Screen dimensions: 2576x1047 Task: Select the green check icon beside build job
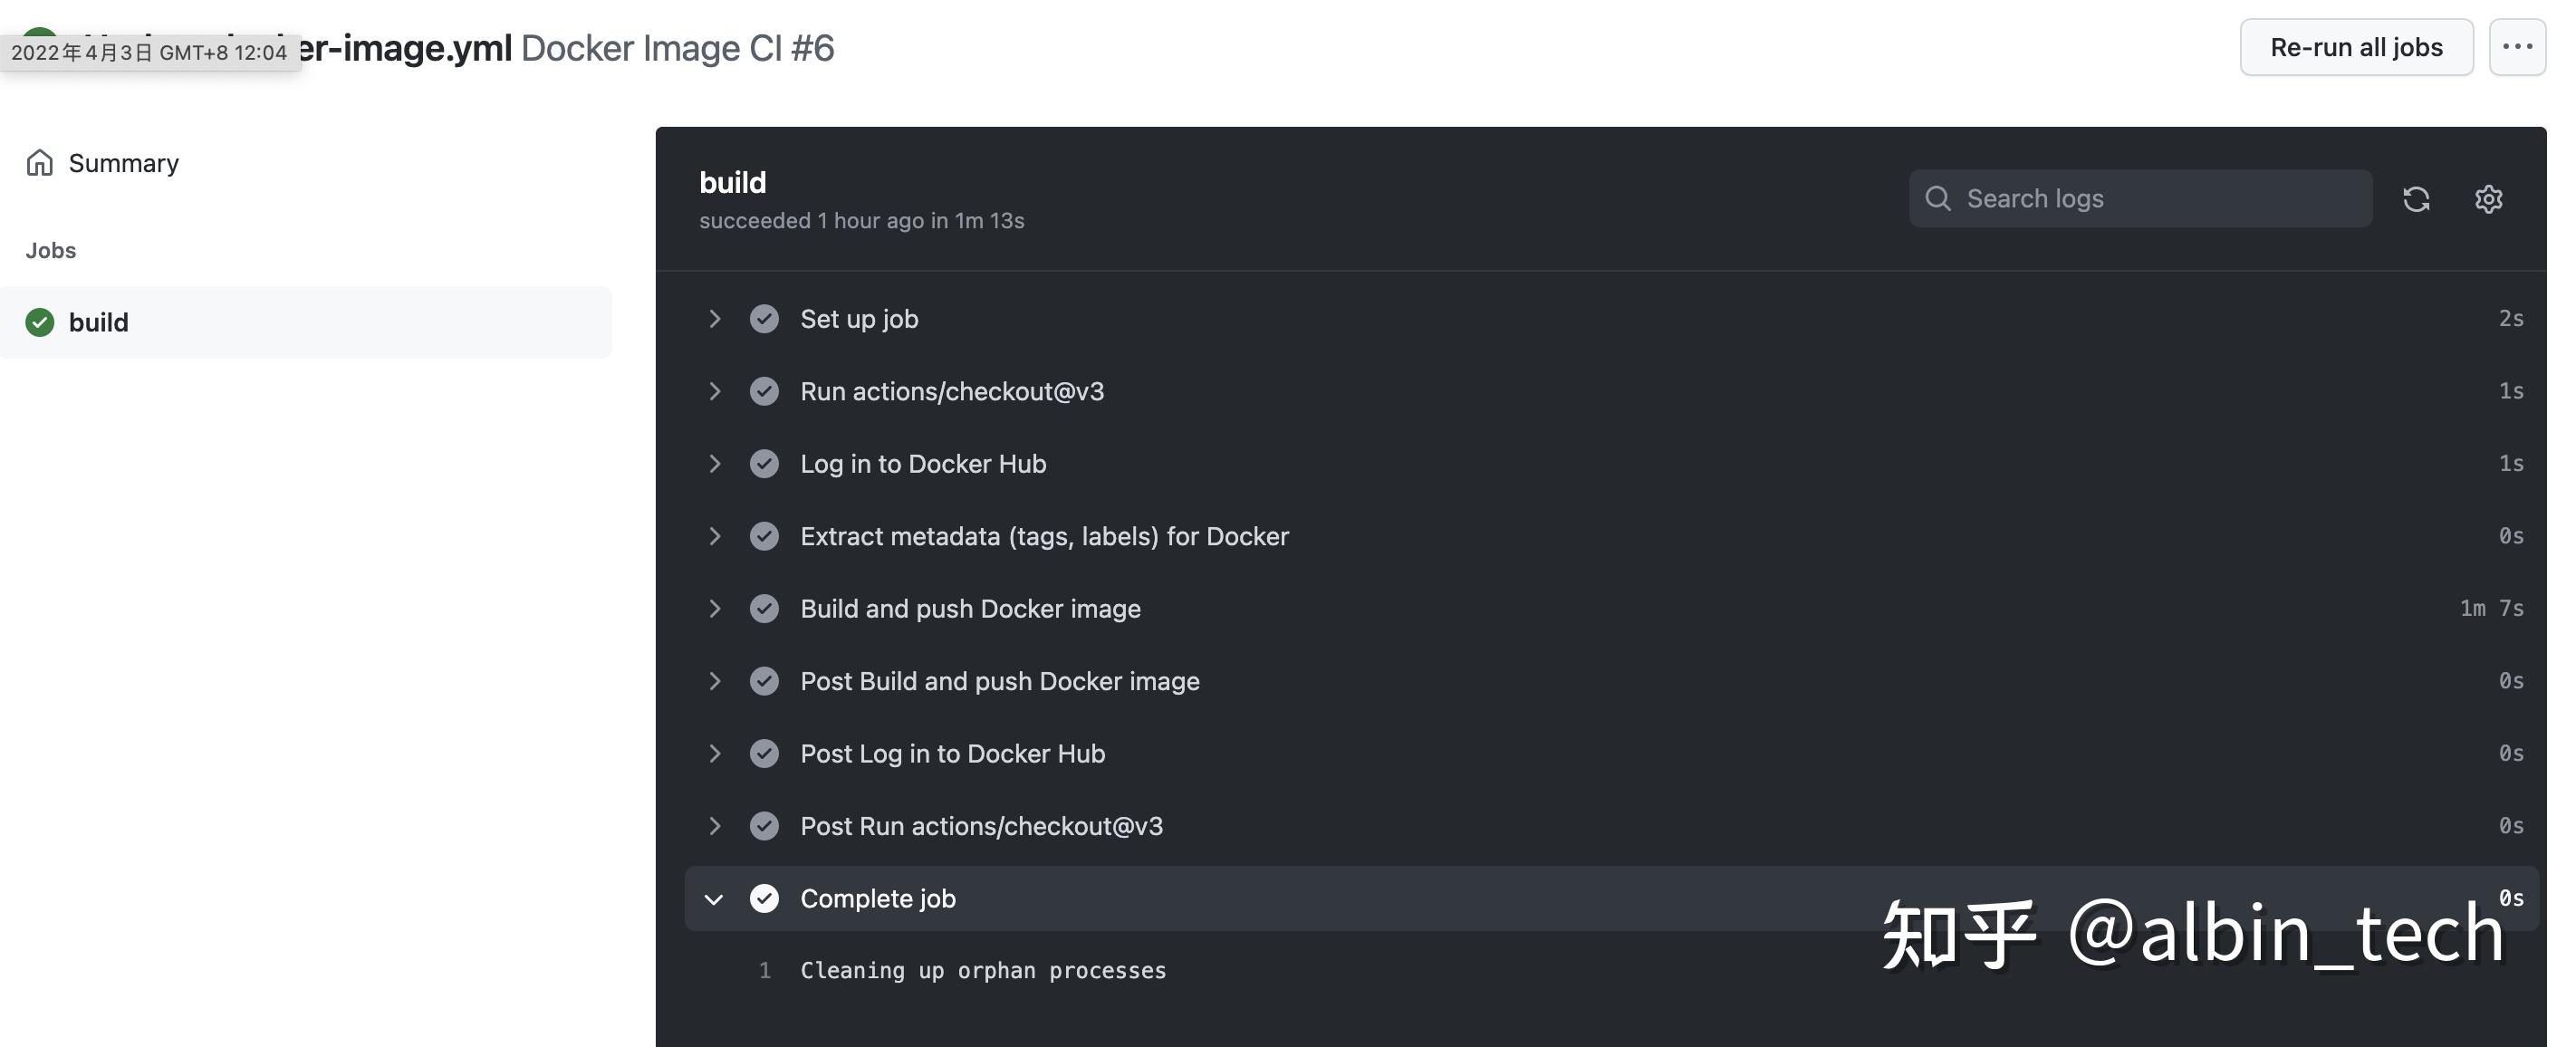coord(38,322)
